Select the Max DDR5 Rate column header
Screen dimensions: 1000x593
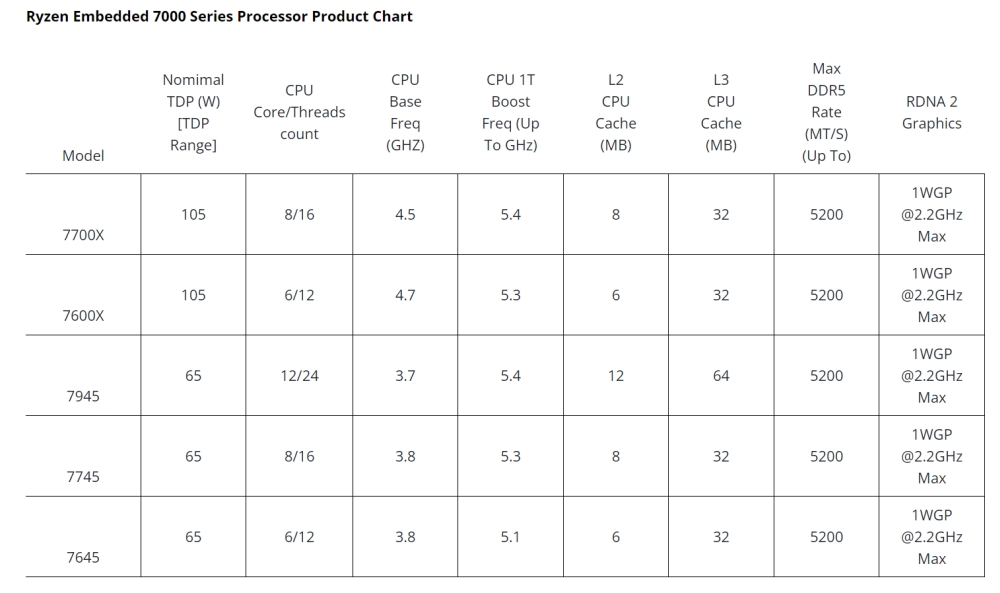pyautogui.click(x=826, y=112)
